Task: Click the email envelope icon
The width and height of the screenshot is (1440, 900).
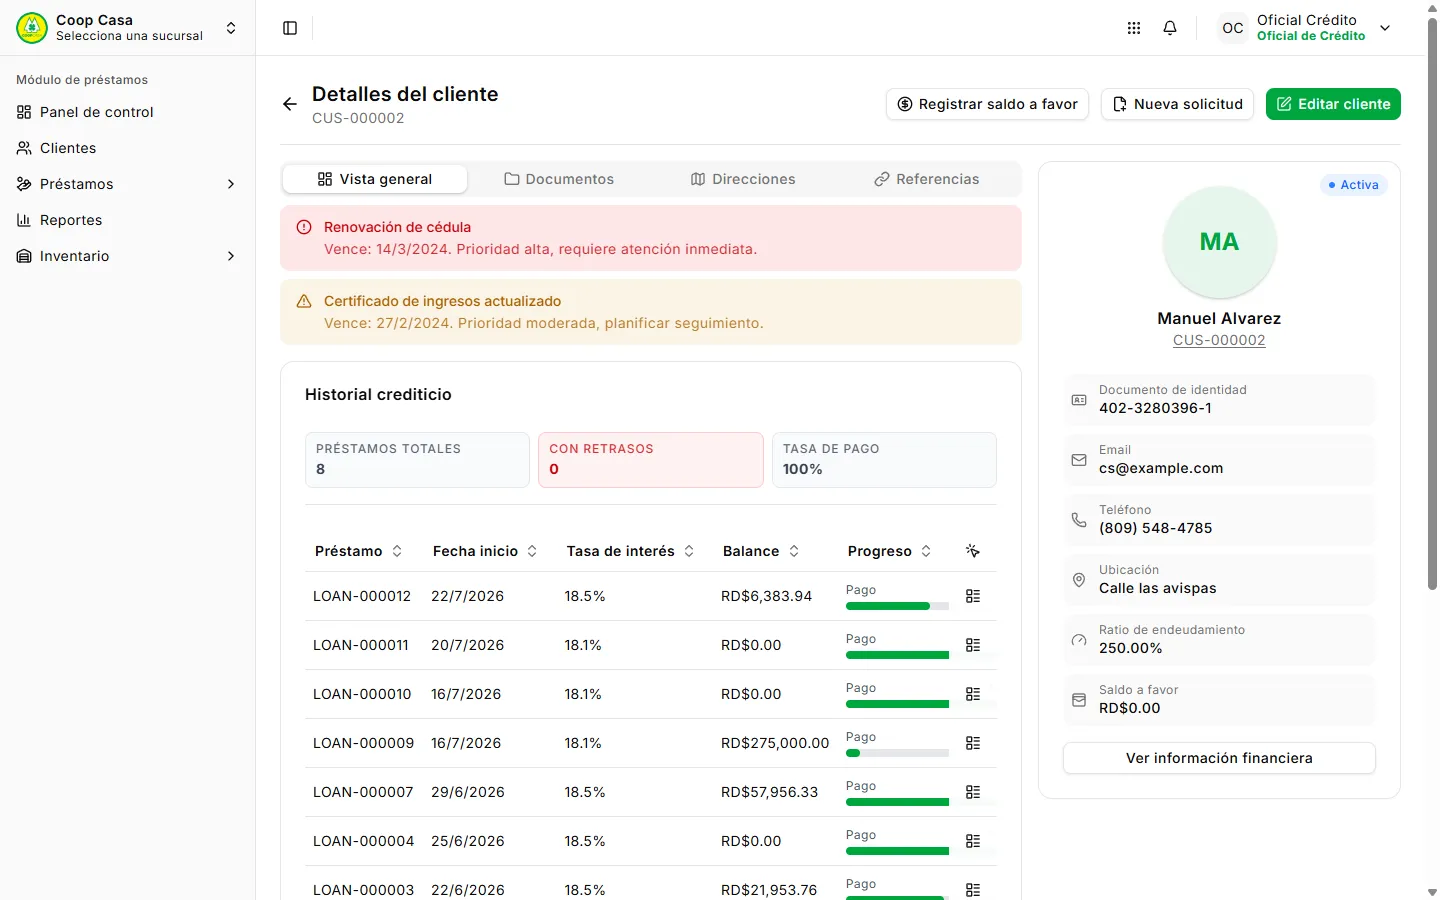Action: click(x=1079, y=460)
